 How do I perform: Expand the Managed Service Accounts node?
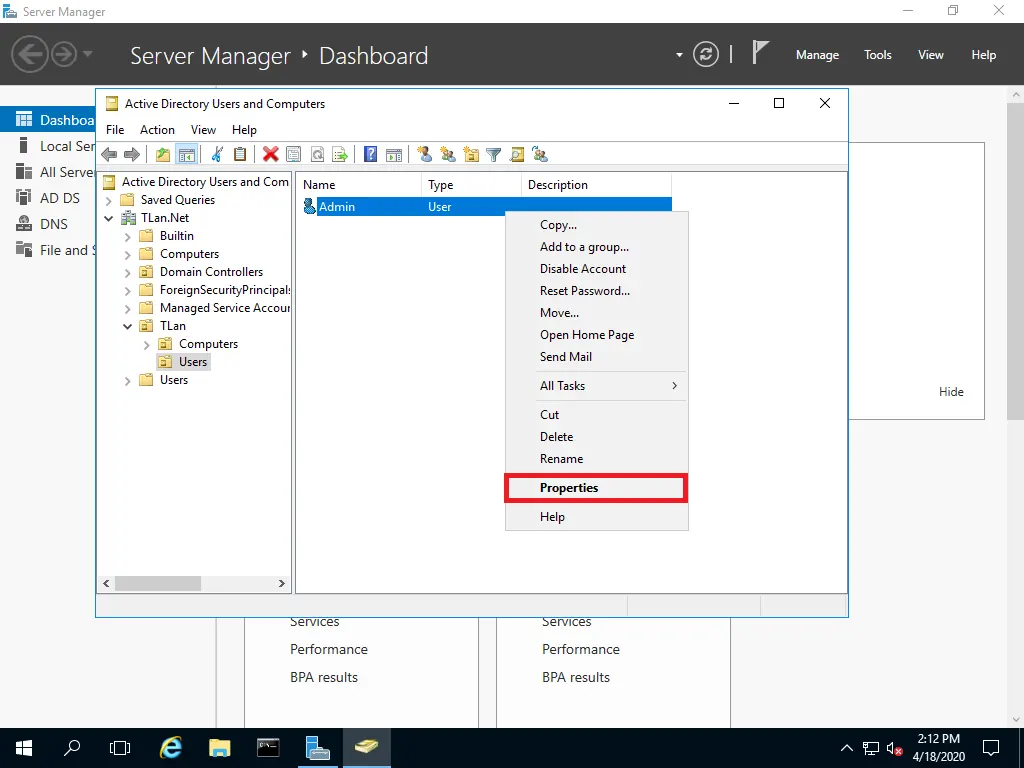[x=128, y=308]
